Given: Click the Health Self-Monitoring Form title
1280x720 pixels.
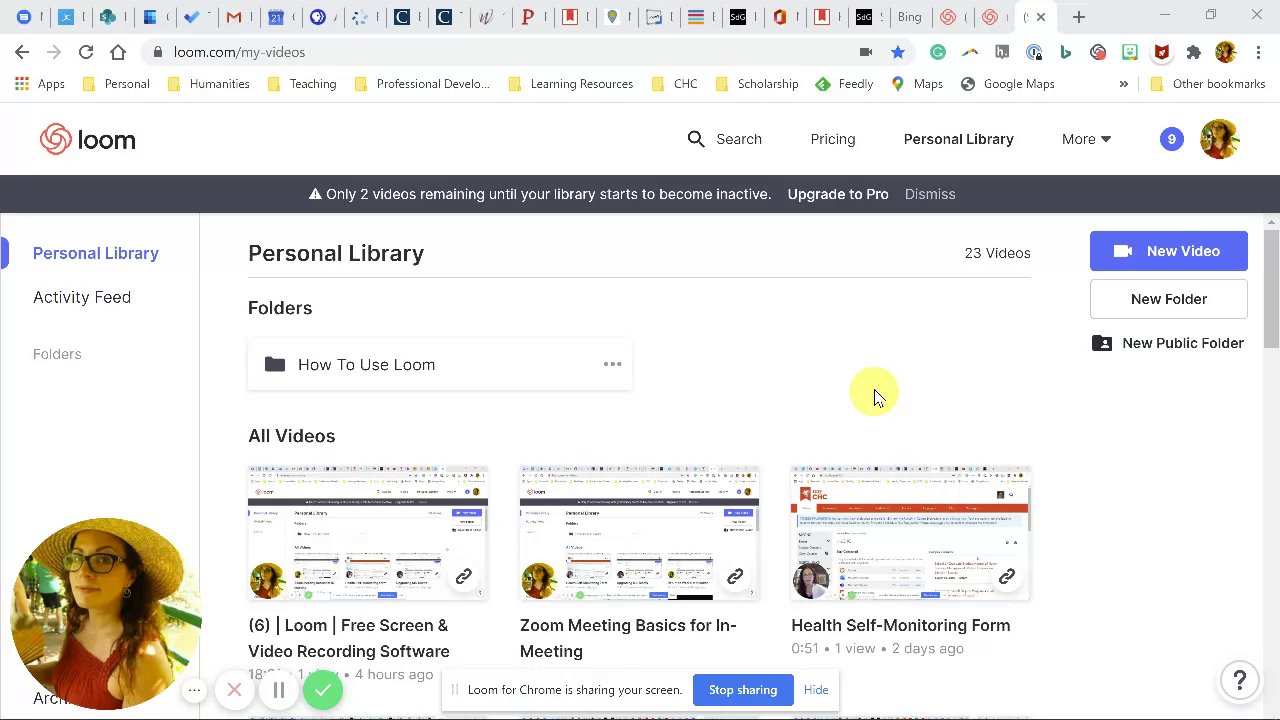Looking at the screenshot, I should pyautogui.click(x=900, y=625).
